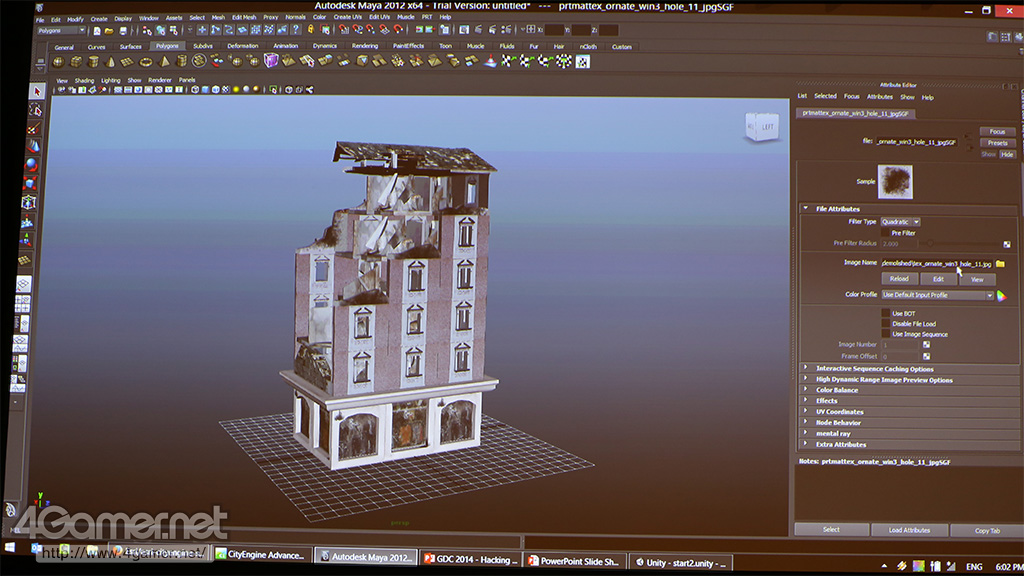Toggle the Use Image Sequence checkbox

(x=885, y=334)
